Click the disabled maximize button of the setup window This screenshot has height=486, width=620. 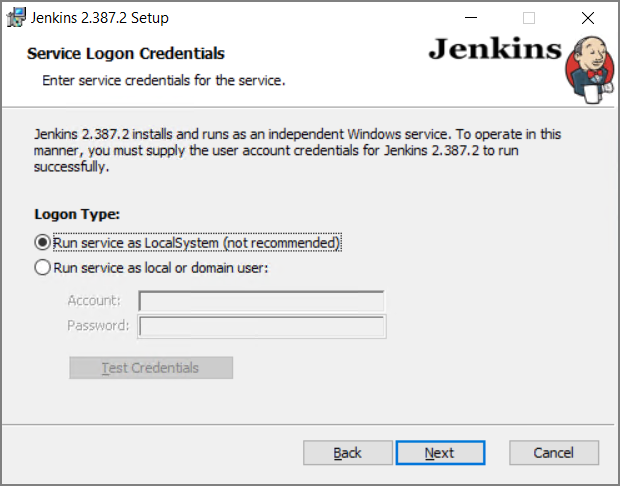click(529, 18)
